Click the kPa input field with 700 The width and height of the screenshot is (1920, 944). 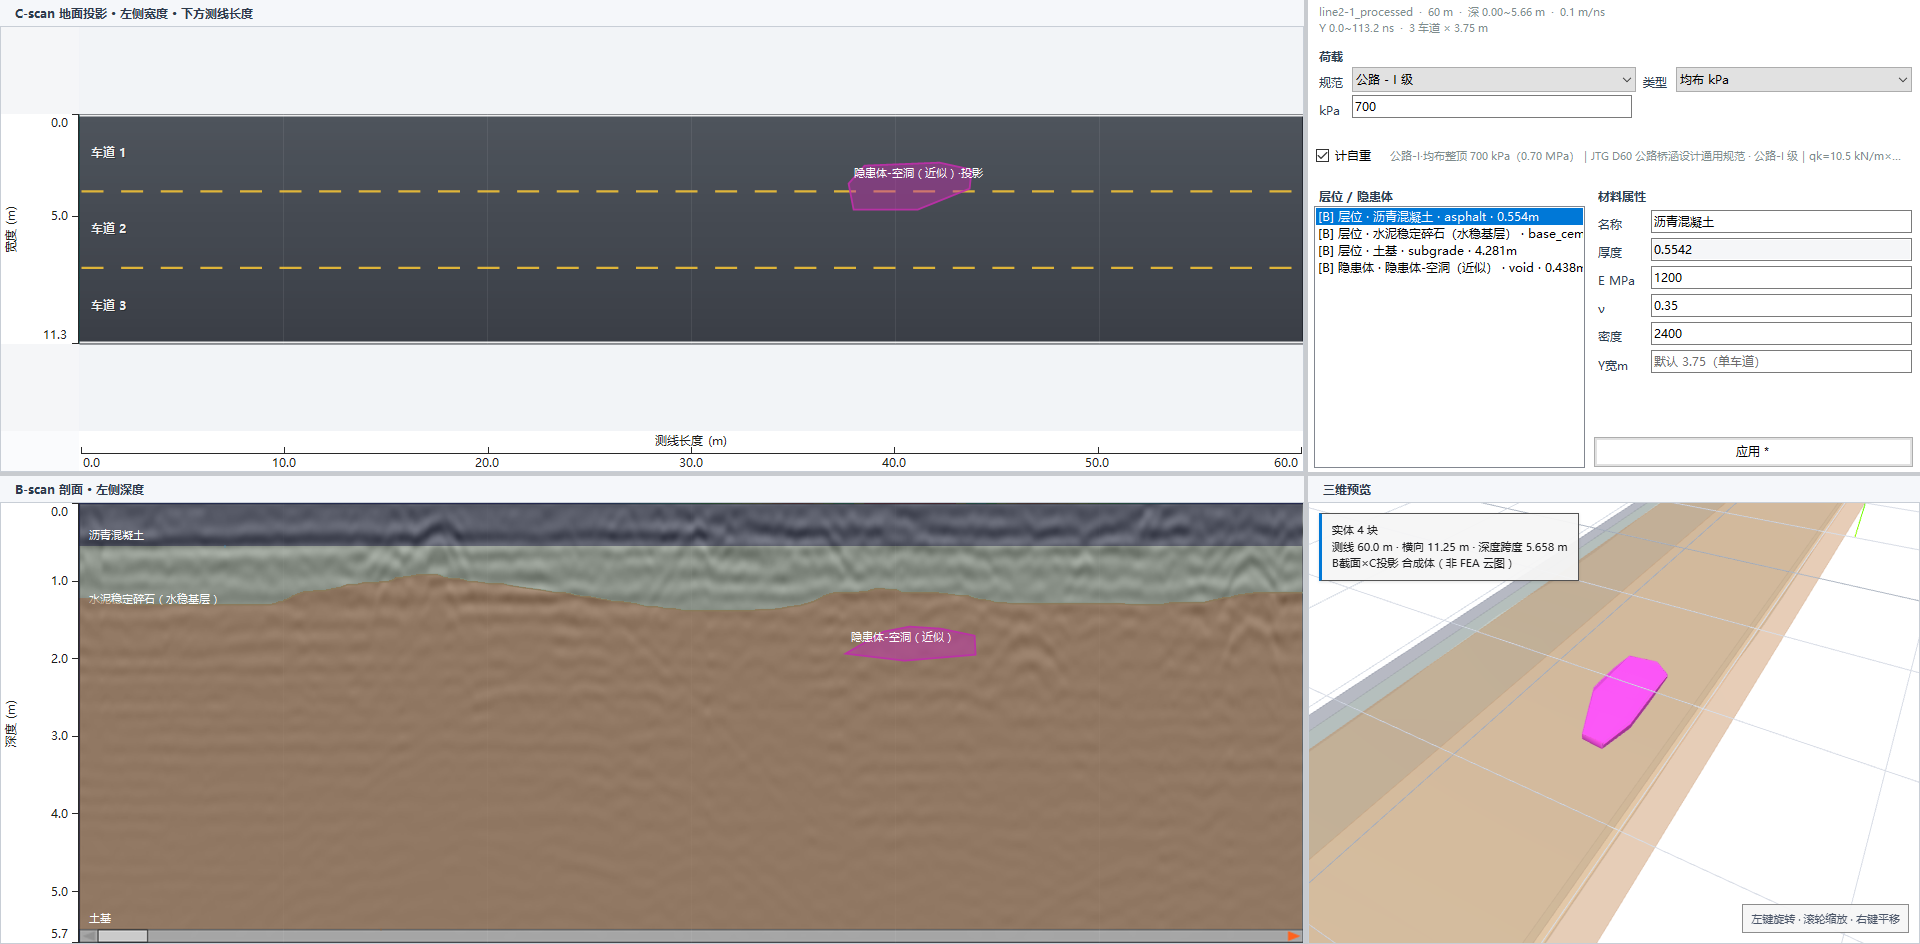click(1491, 107)
